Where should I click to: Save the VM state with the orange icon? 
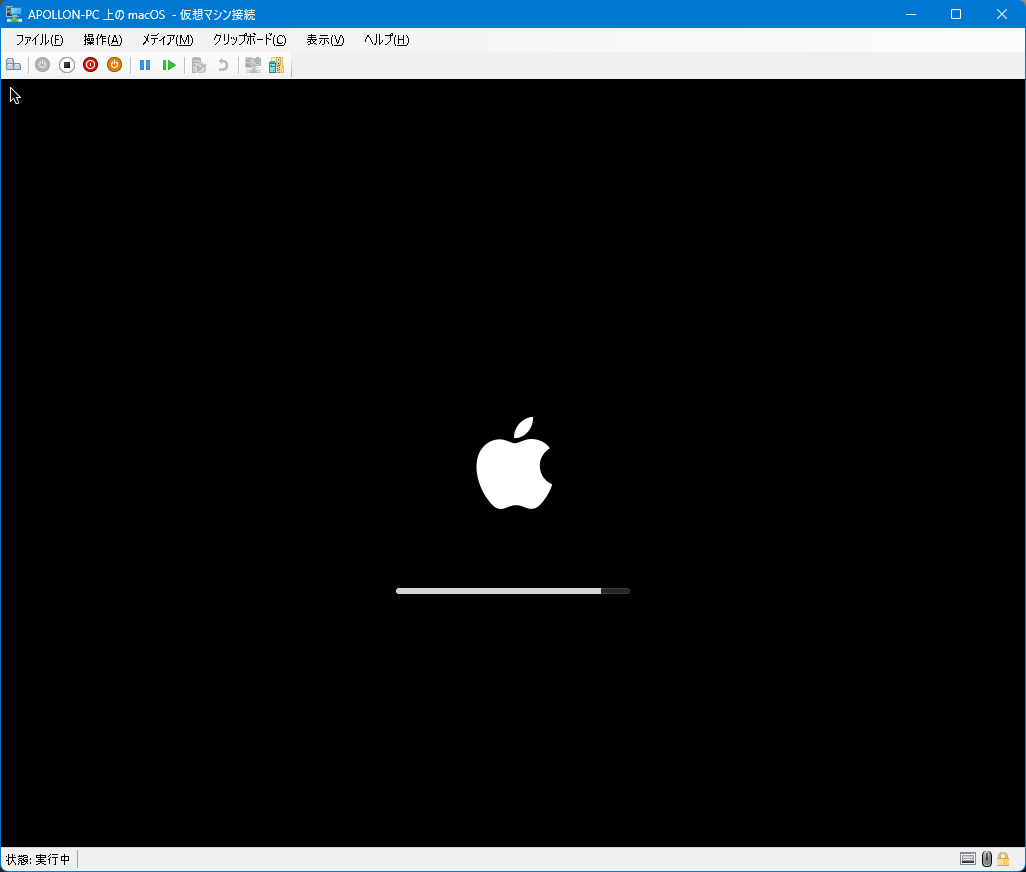115,65
